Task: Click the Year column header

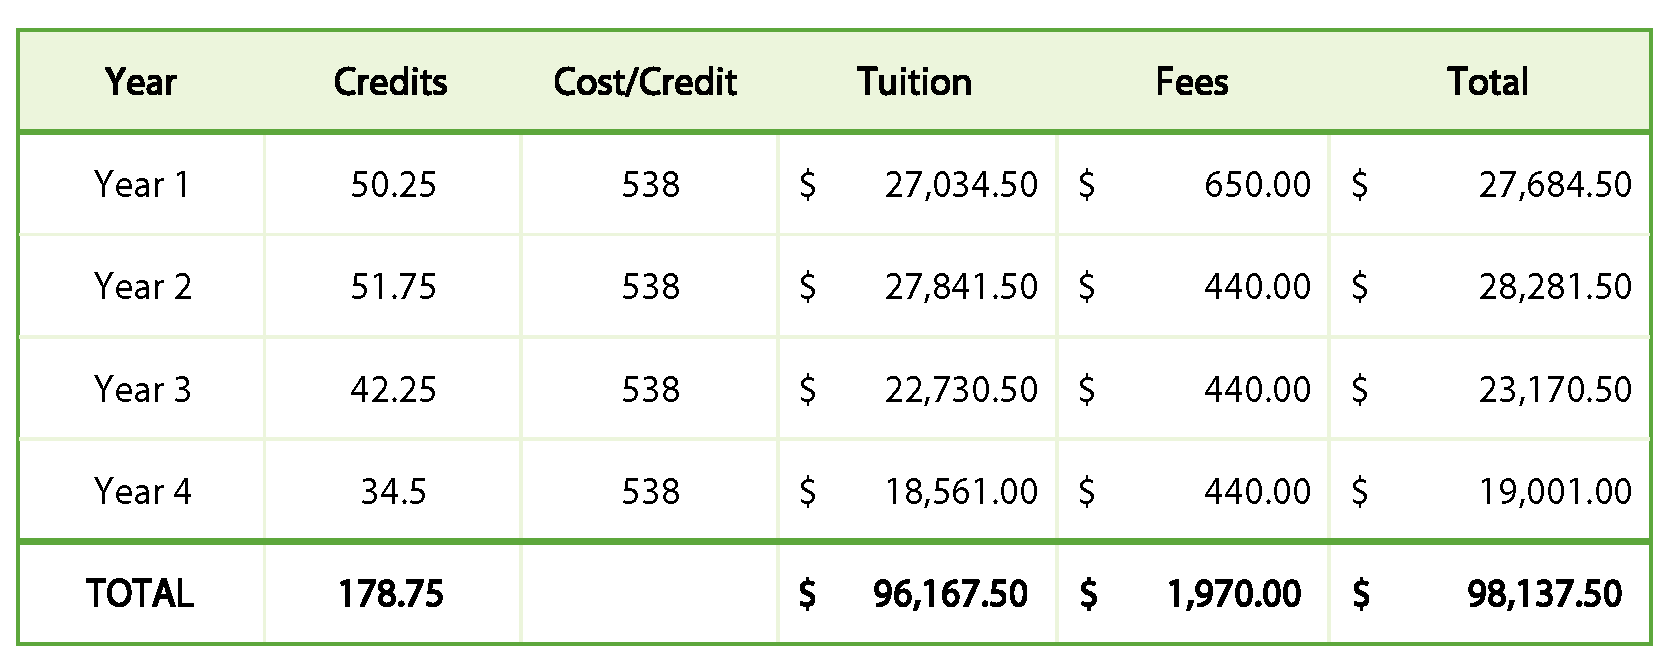Action: (x=141, y=82)
